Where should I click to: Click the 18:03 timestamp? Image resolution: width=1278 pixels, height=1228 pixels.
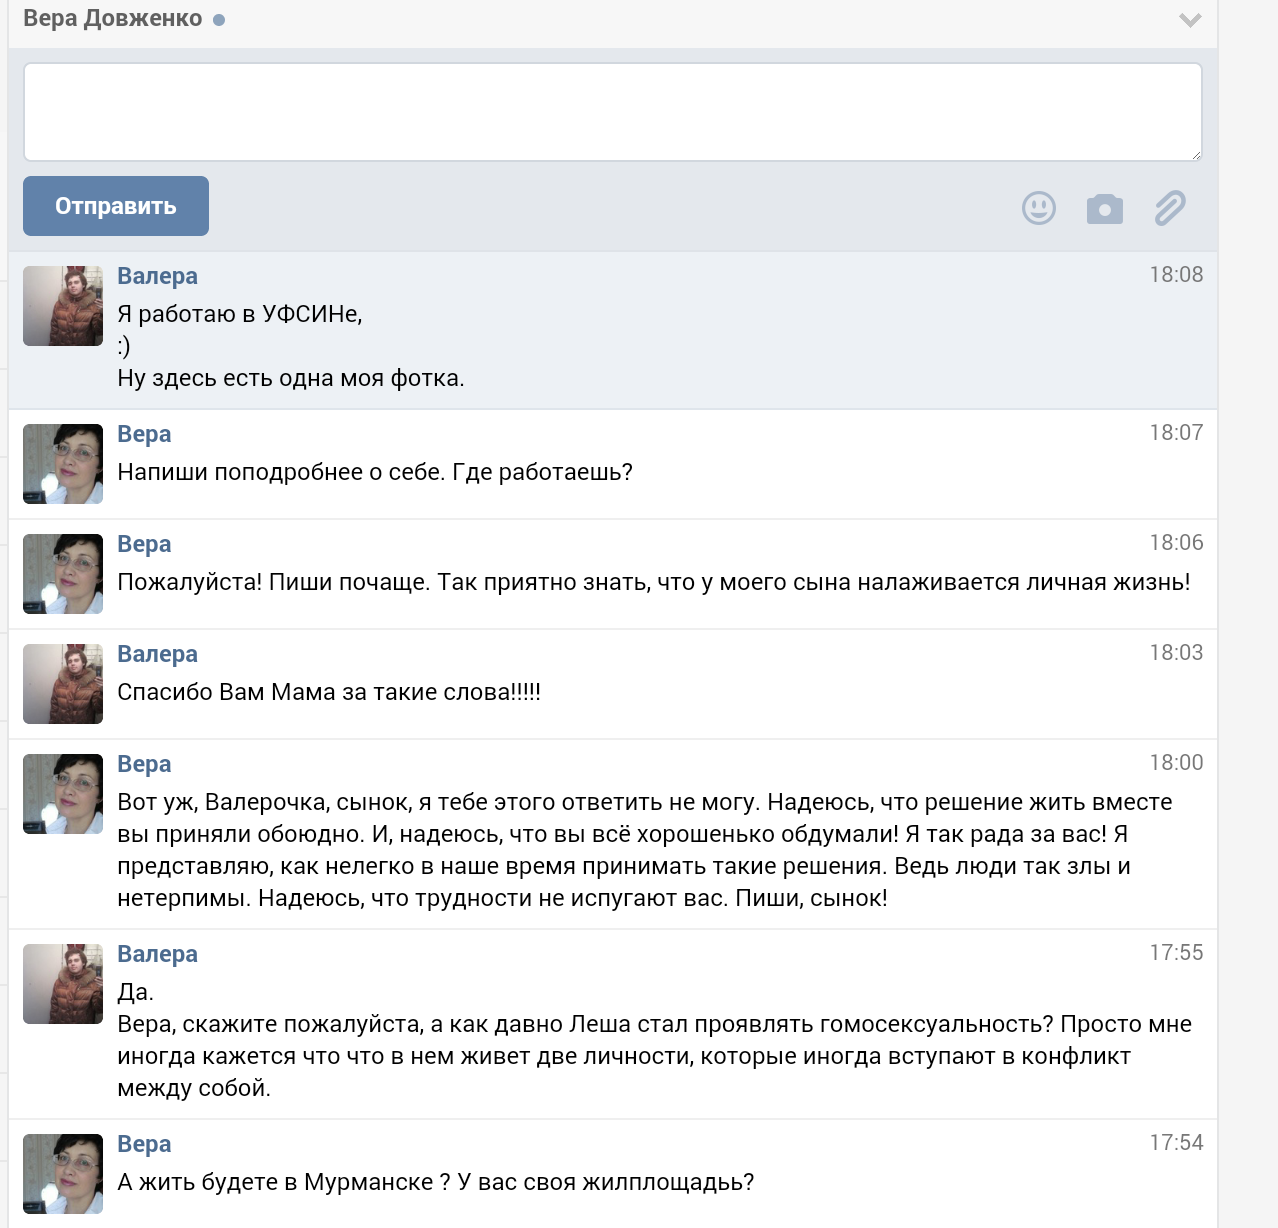point(1176,652)
